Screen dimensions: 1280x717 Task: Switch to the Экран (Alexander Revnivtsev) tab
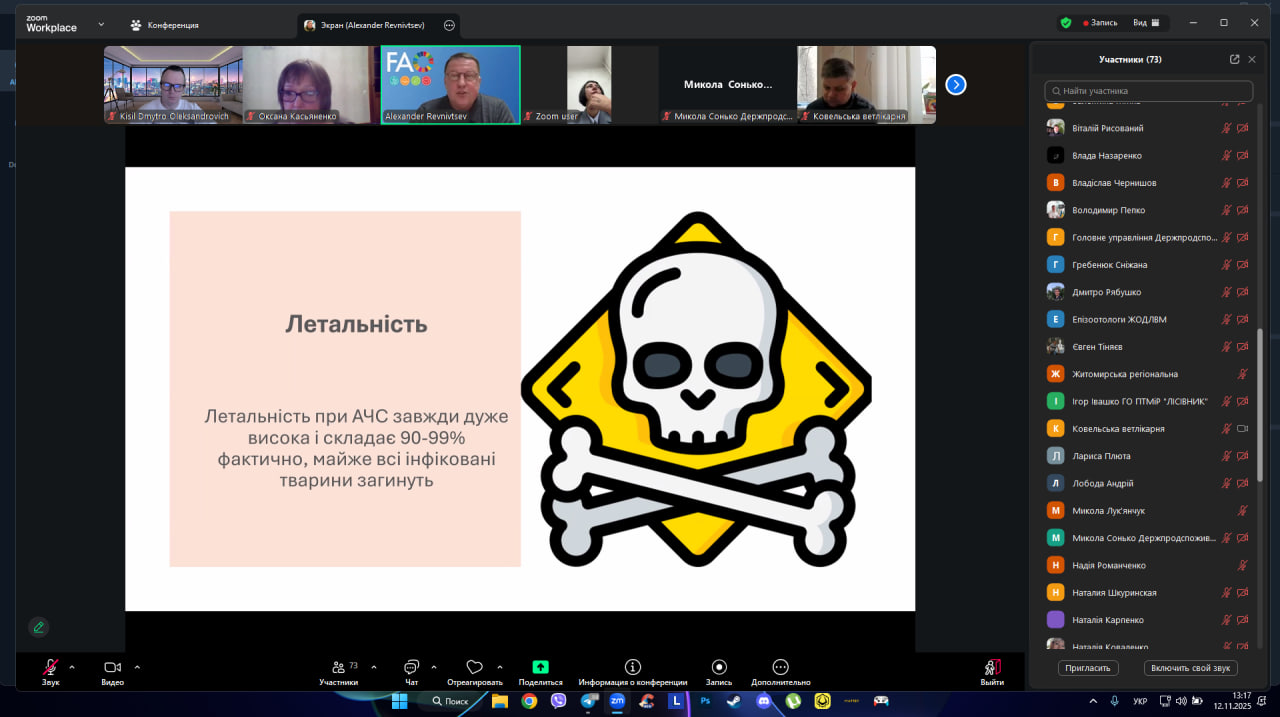coord(371,25)
